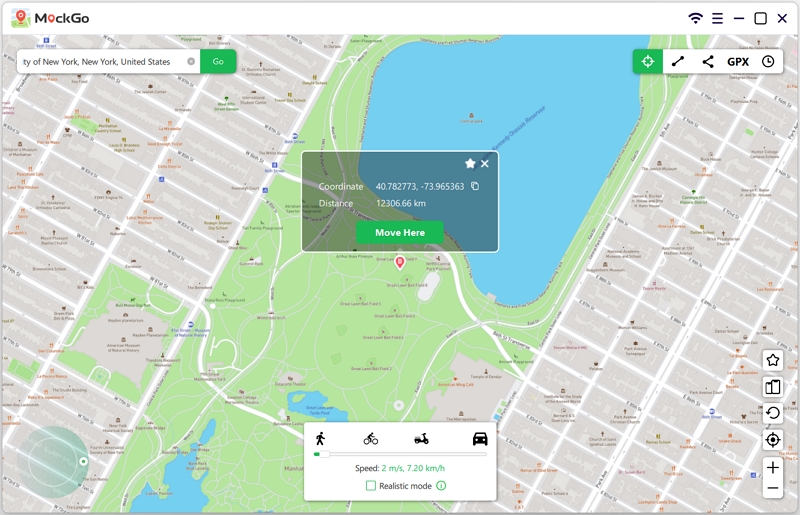The height and width of the screenshot is (515, 800).
Task: Click the green Go button
Action: 218,61
